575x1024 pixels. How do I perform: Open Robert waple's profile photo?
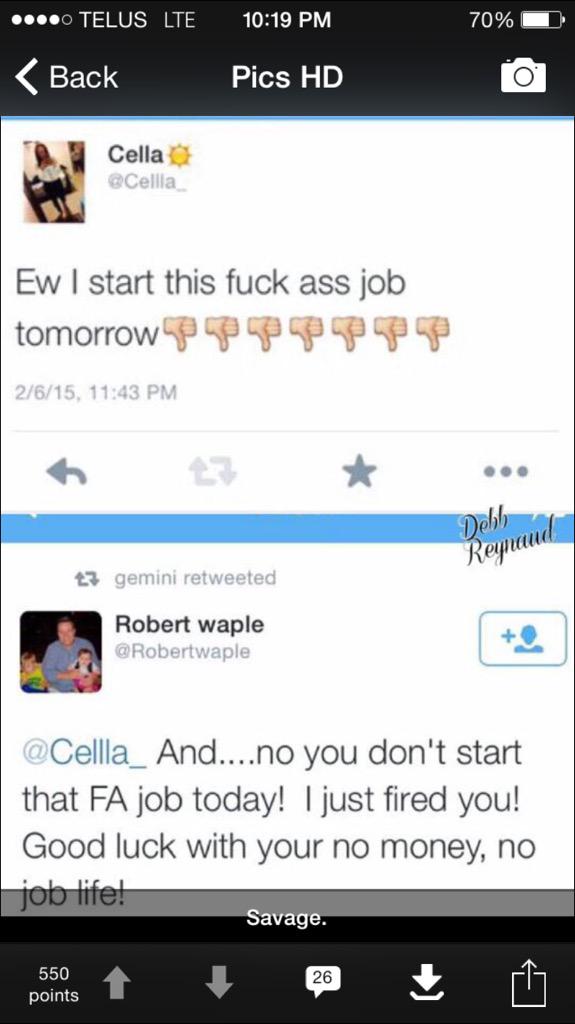point(61,651)
